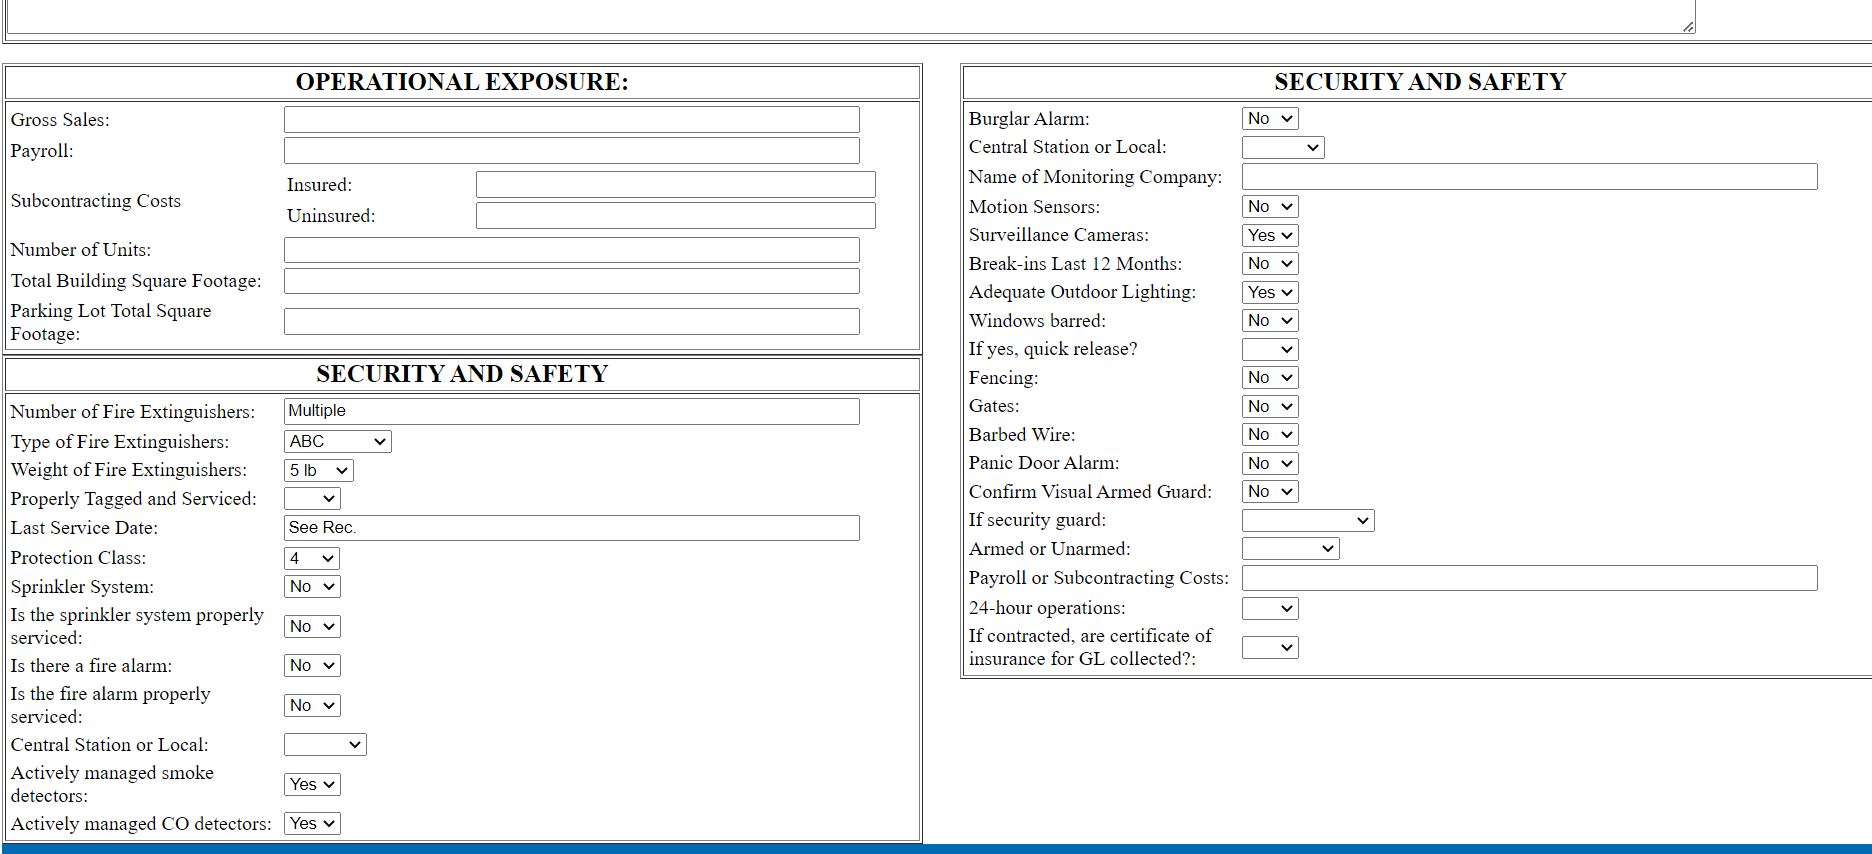
Task: Click the Uninsured subcontracting costs field
Action: pos(675,215)
